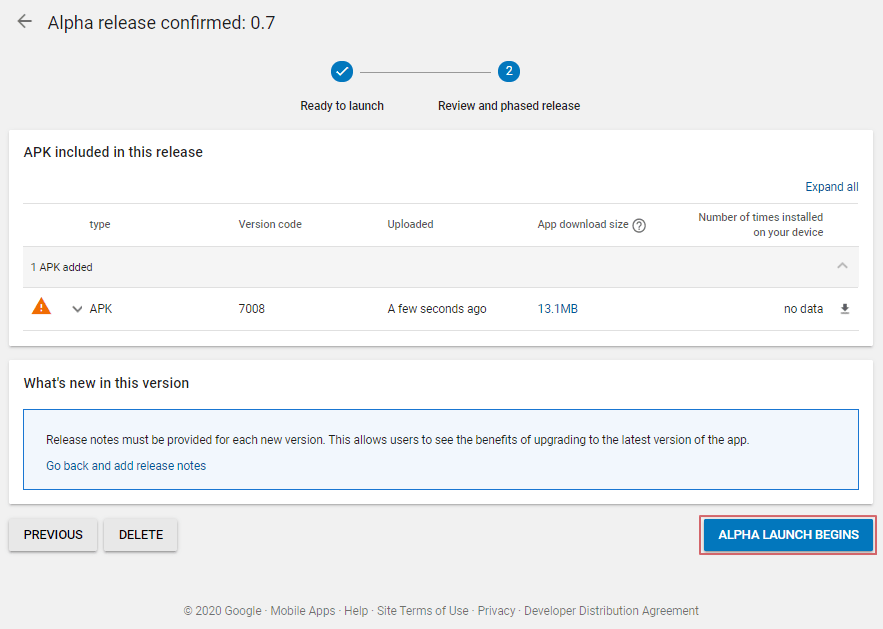
Task: Click the 'Ready to launch' step label
Action: 342,106
